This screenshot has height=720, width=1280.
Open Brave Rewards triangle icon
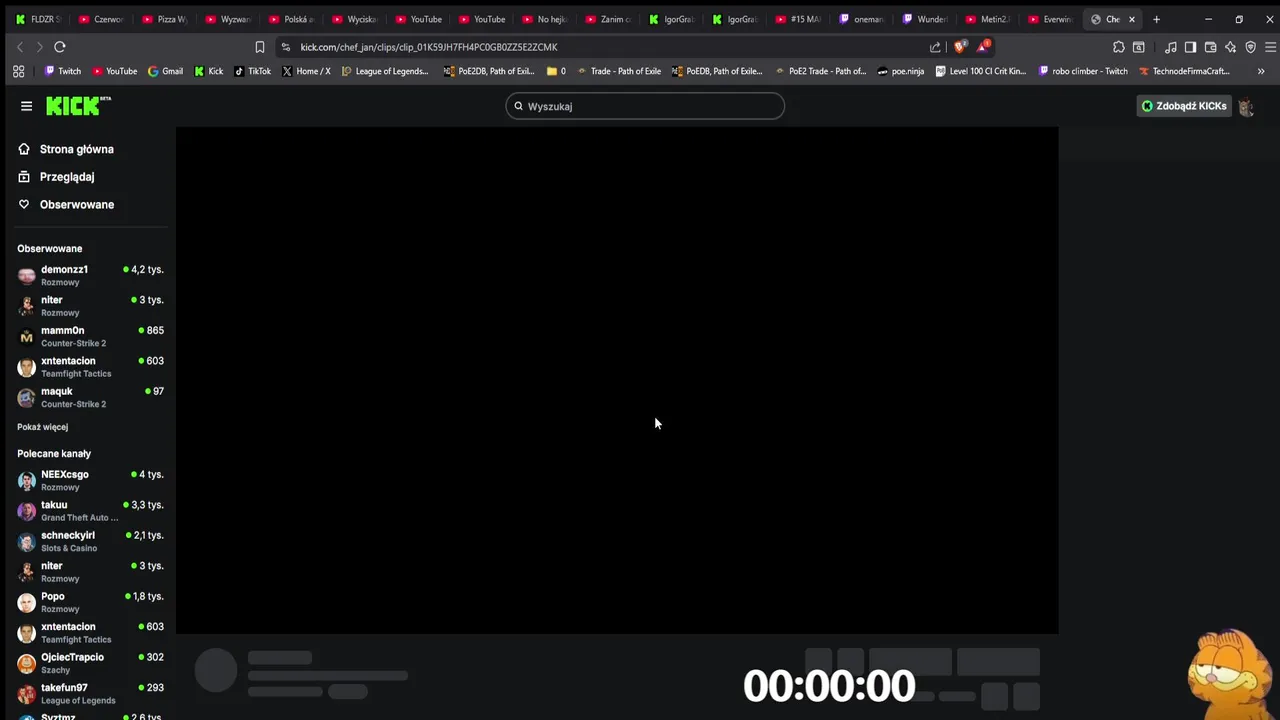point(983,46)
